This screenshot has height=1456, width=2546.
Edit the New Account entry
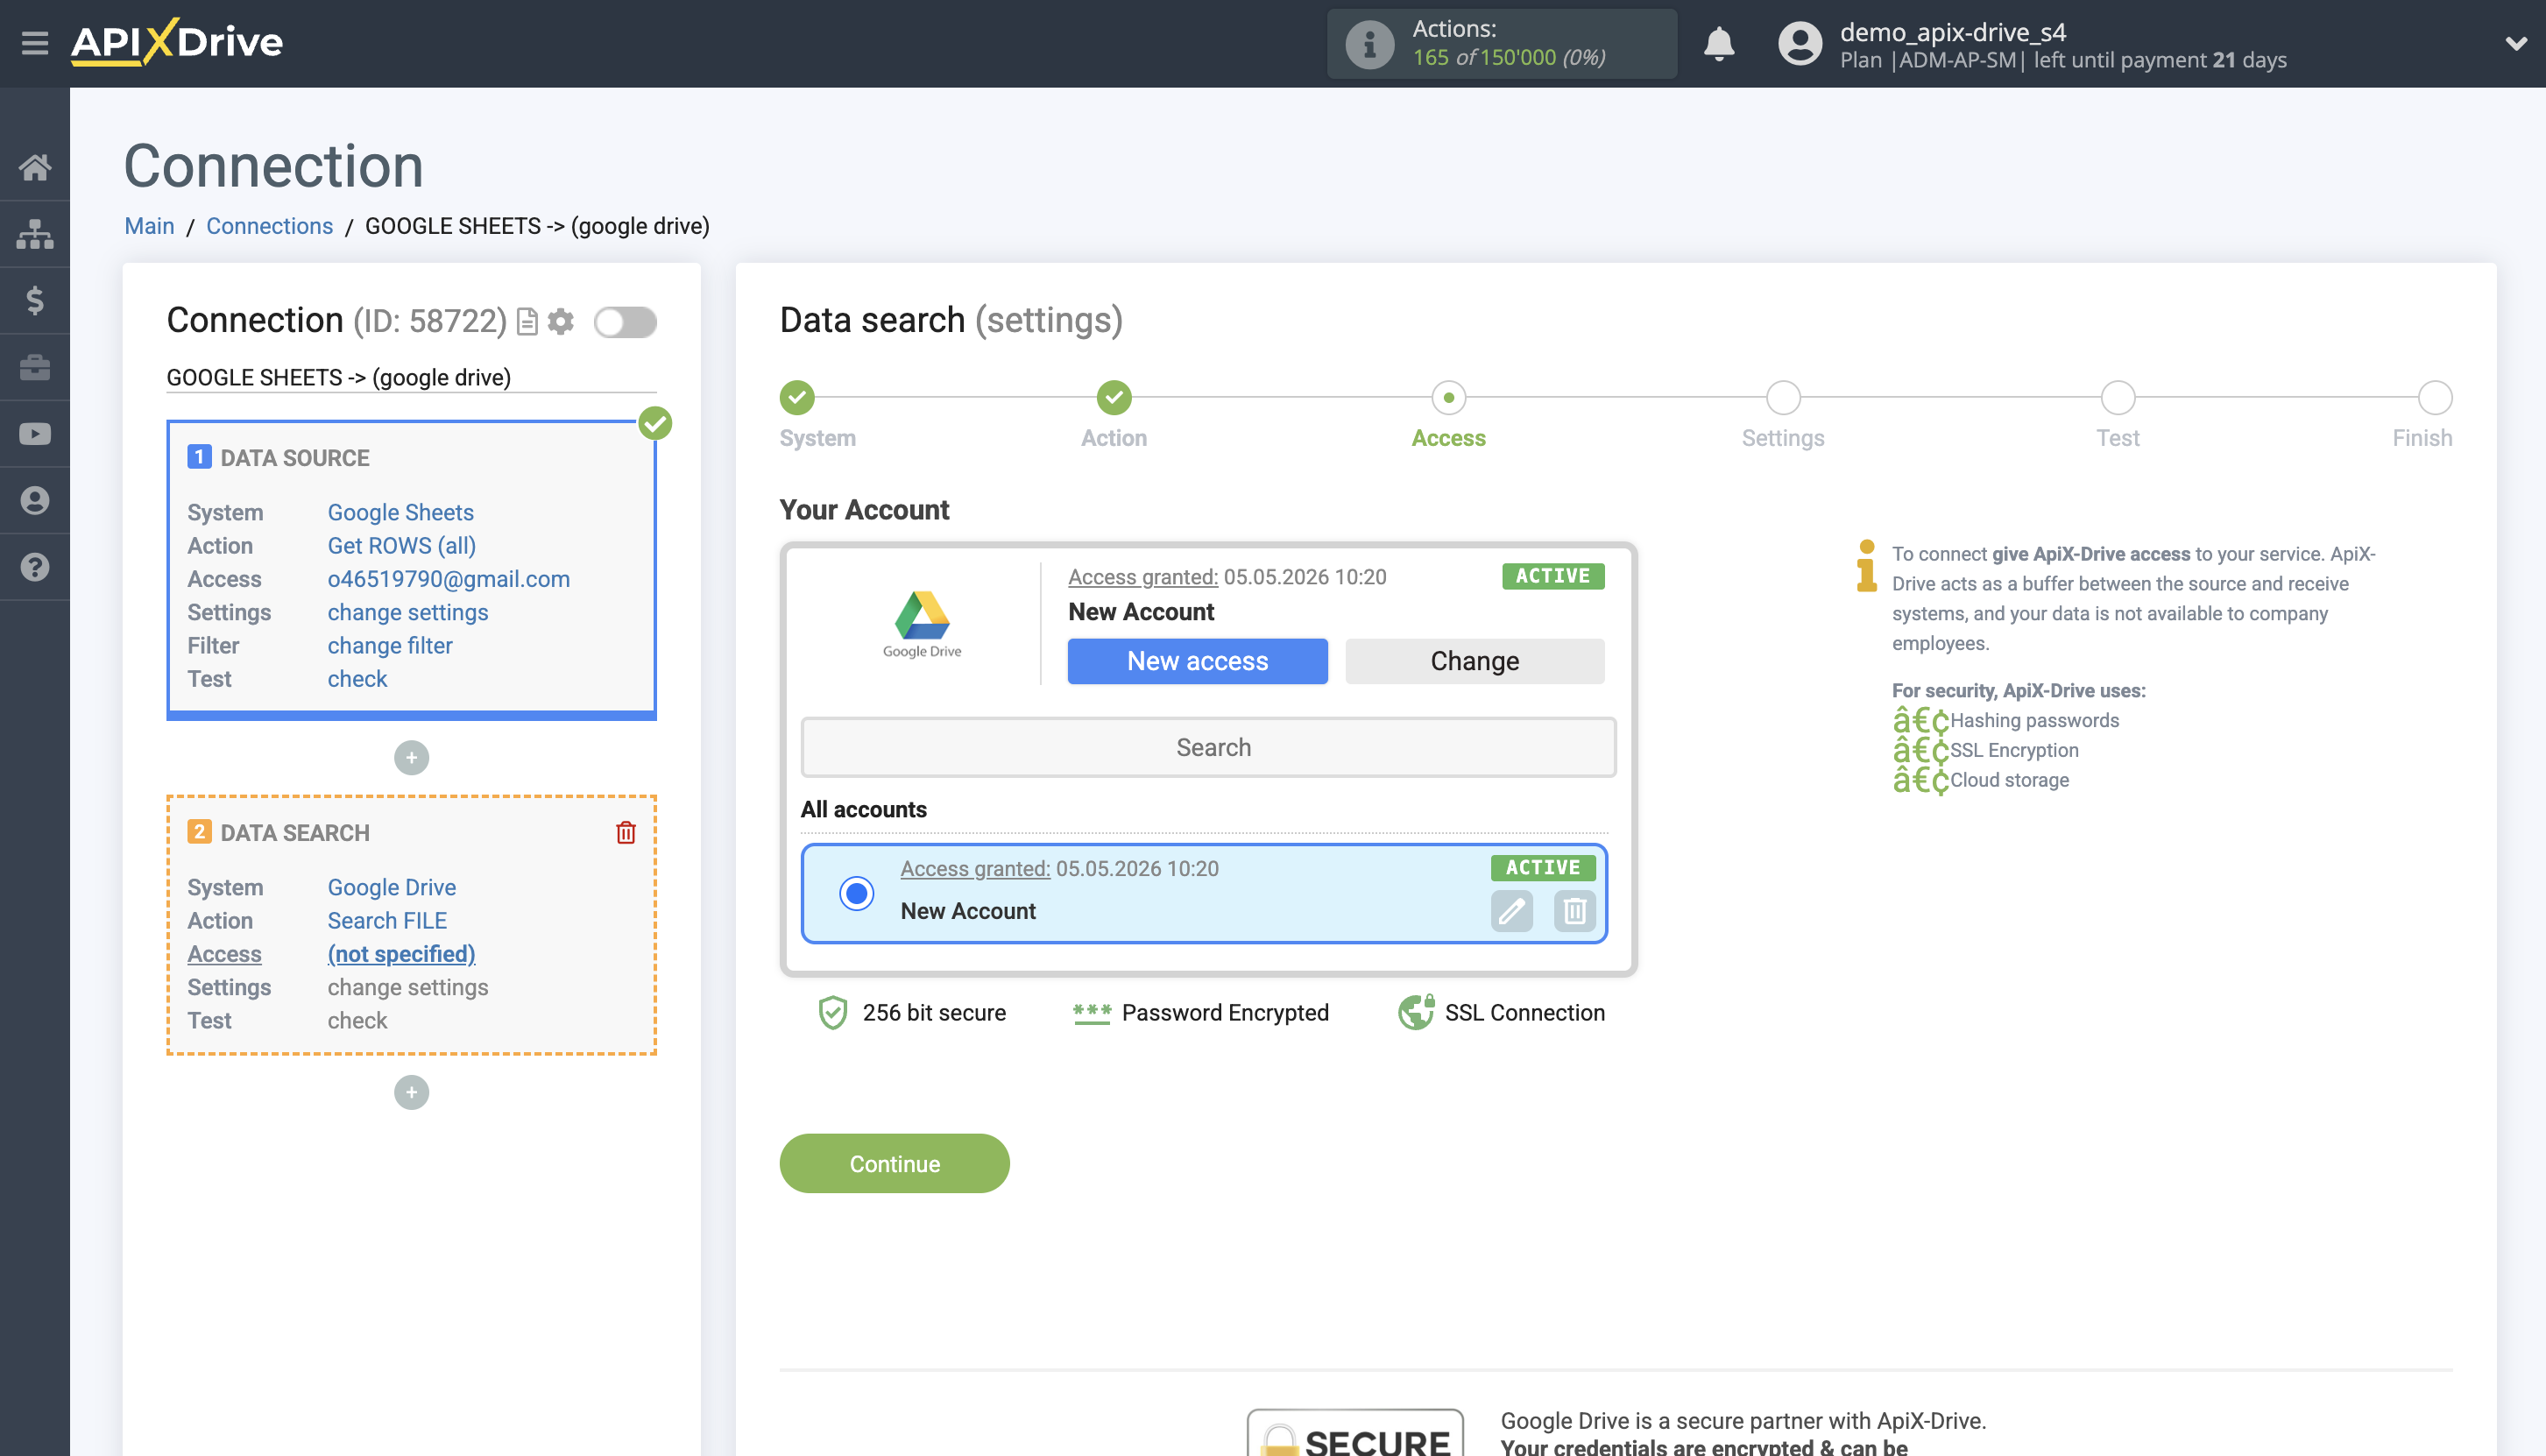pos(1512,911)
